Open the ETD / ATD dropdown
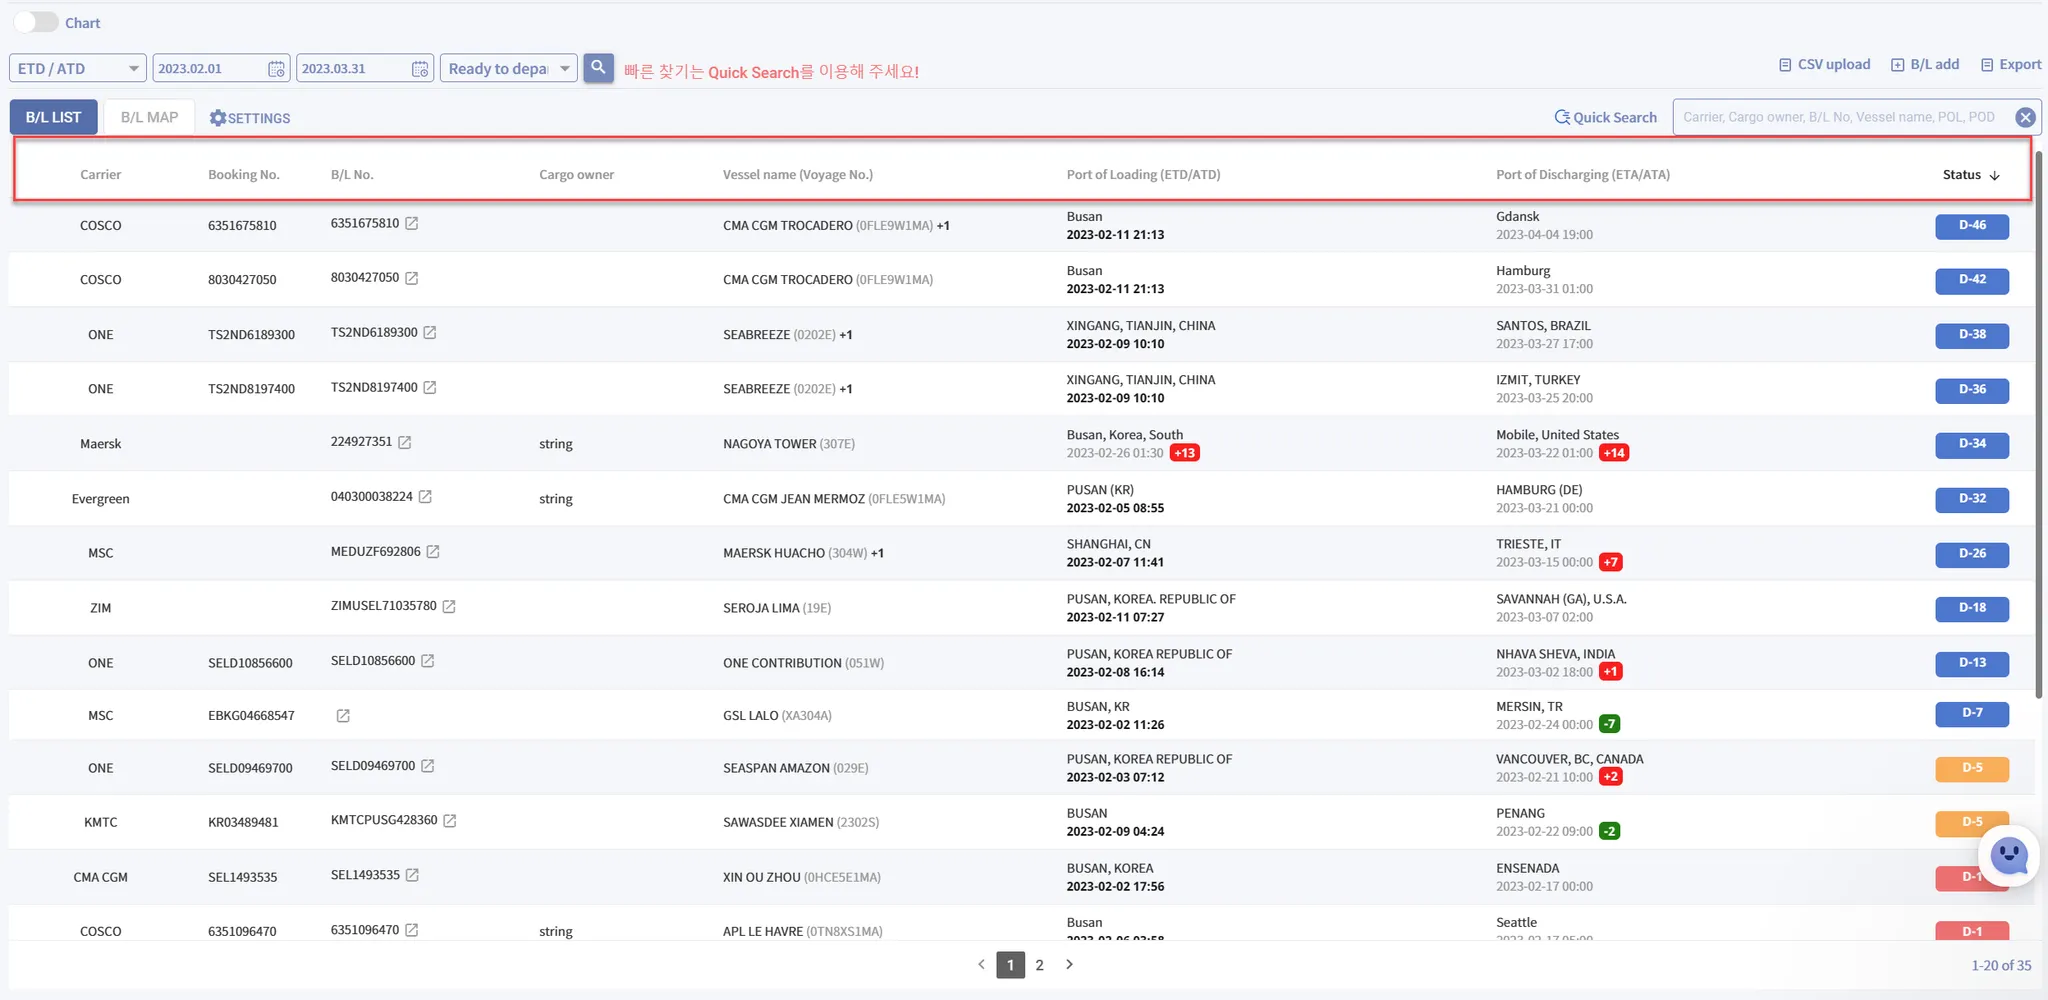The image size is (2048, 1000). [78, 68]
